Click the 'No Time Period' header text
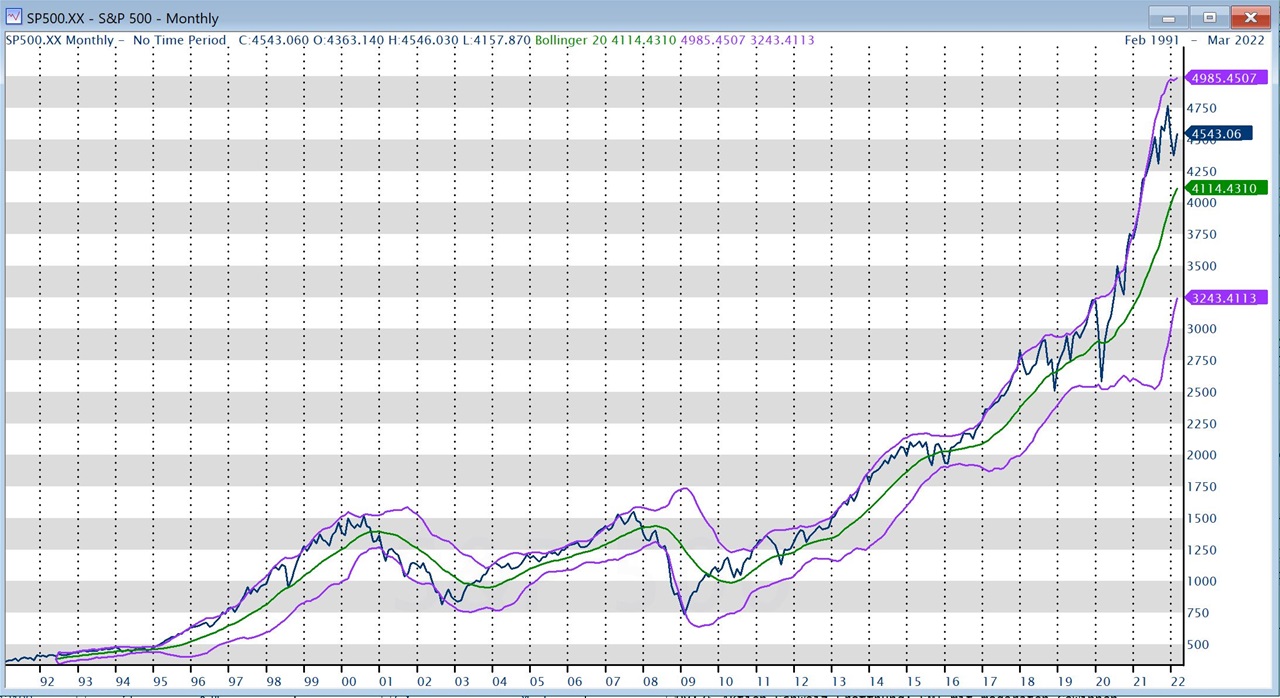The width and height of the screenshot is (1280, 698). [x=179, y=40]
